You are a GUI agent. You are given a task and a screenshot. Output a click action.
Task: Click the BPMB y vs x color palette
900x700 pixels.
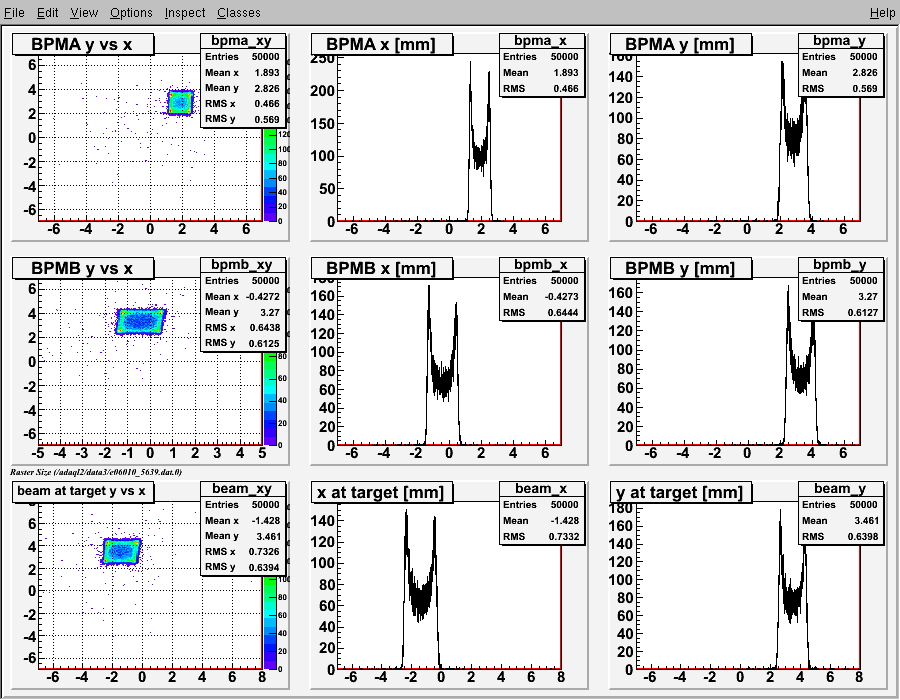click(270, 398)
